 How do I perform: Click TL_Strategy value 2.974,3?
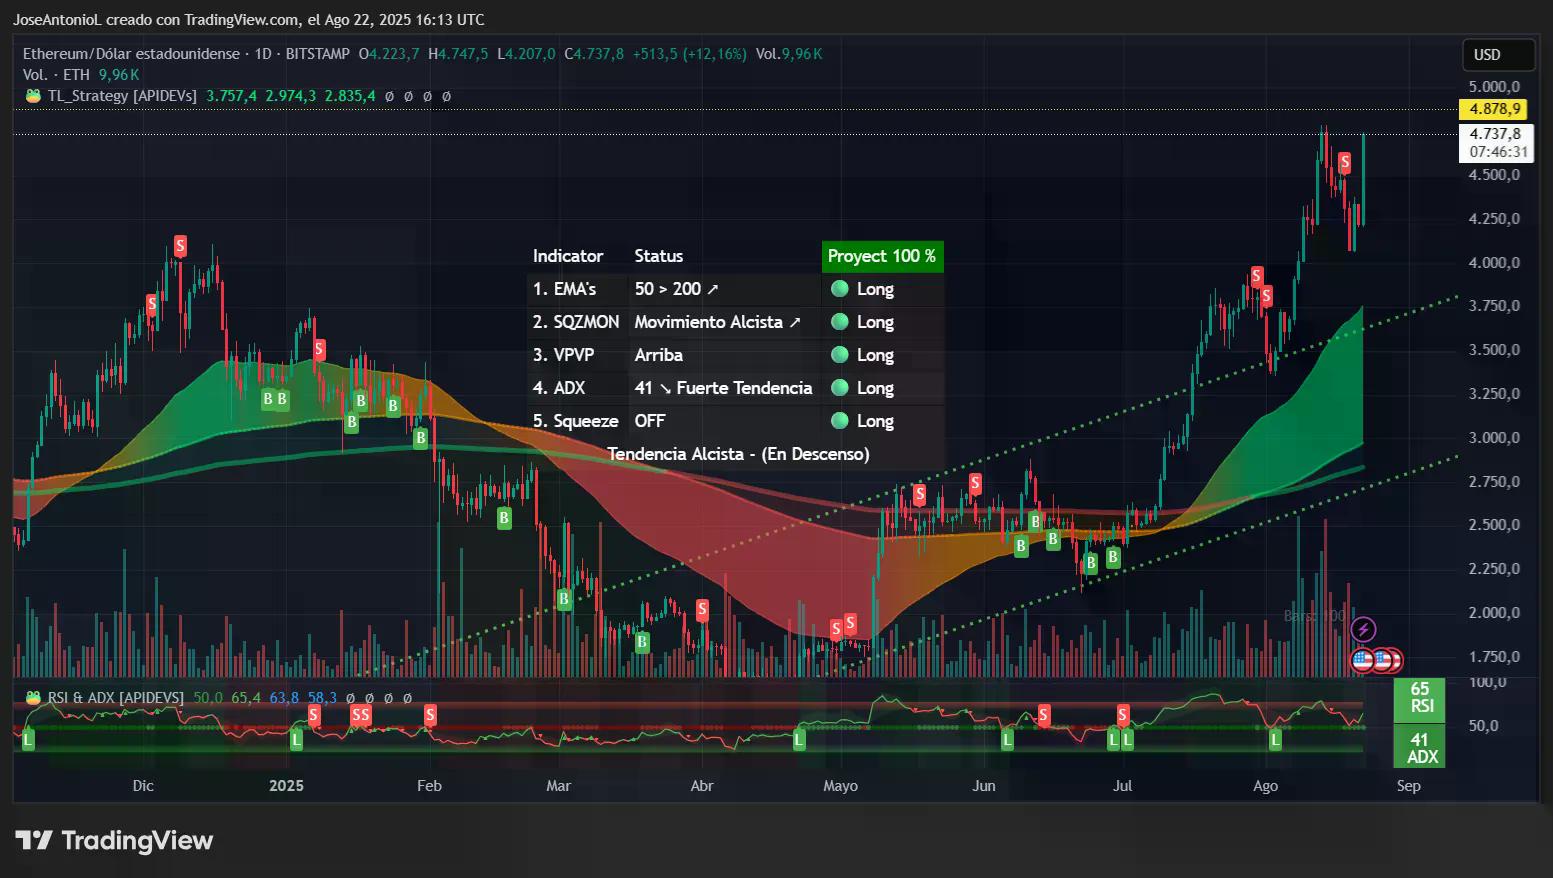point(290,96)
